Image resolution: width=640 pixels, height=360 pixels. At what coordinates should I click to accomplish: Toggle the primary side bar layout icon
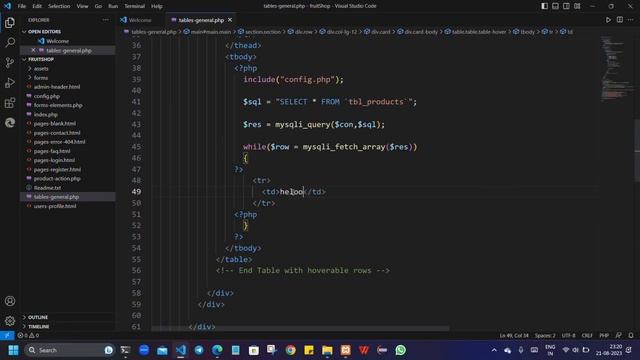(x=544, y=6)
